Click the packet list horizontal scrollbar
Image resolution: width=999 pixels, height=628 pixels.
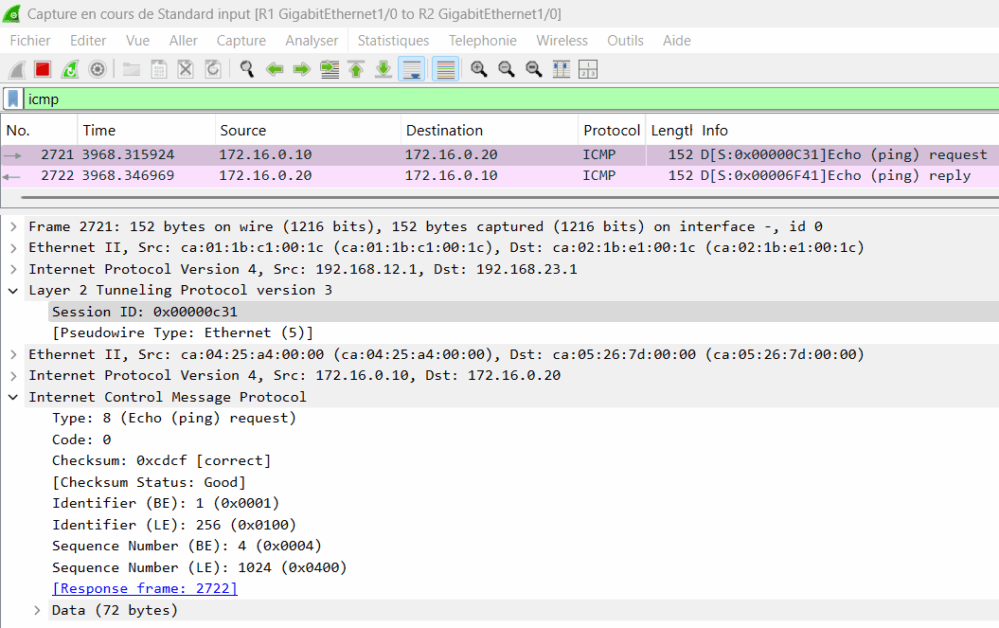[x=510, y=197]
